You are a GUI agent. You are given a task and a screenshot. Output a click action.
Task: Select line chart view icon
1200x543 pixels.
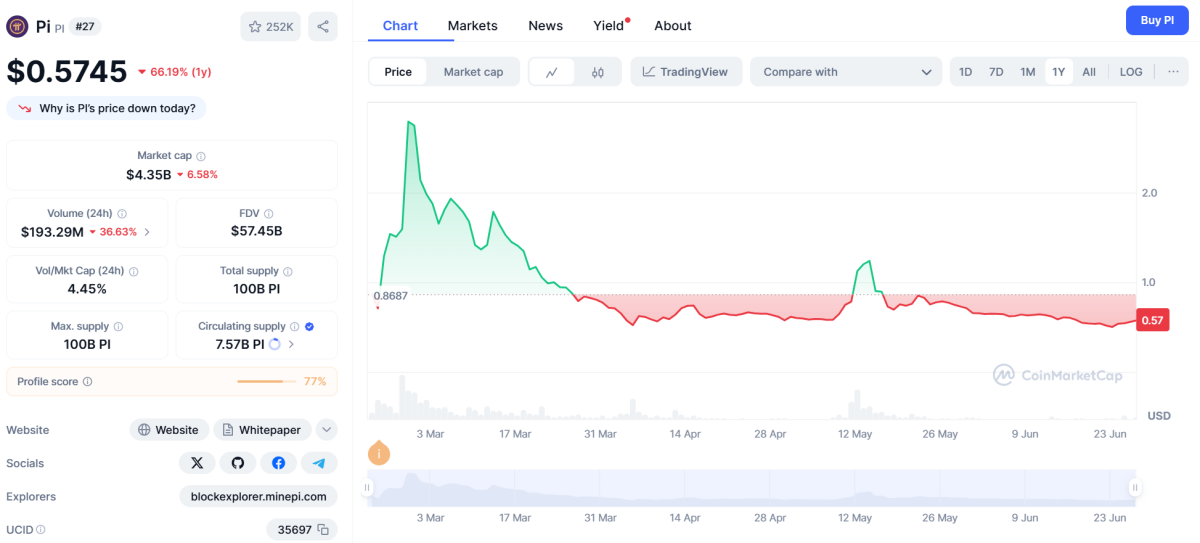(x=551, y=72)
